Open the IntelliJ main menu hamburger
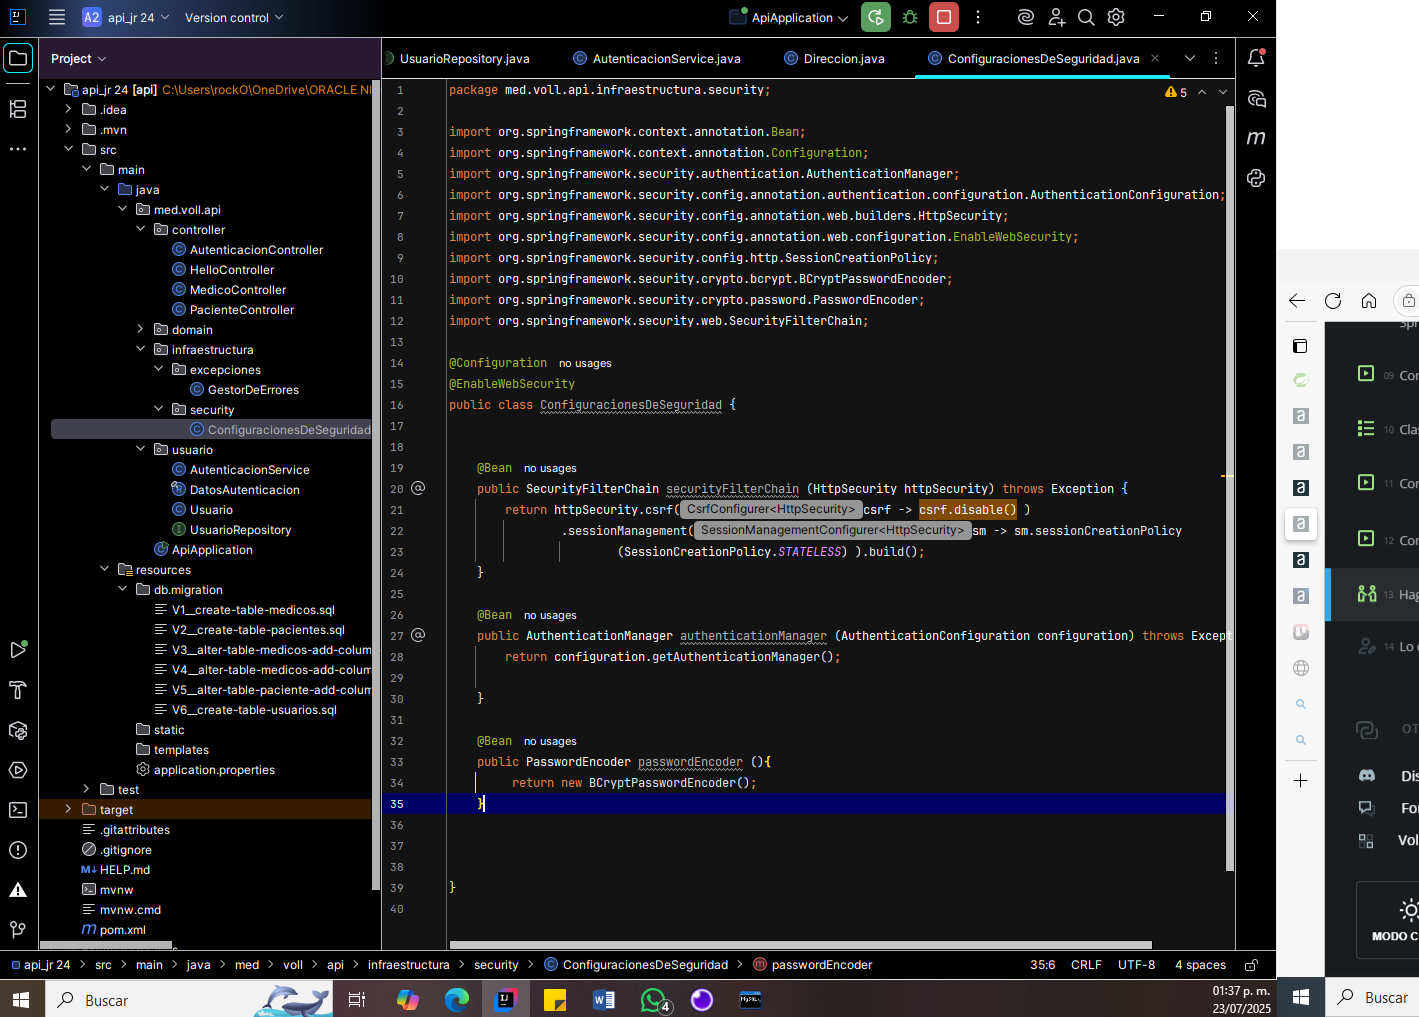Screen dimensions: 1419x1017 tap(57, 17)
